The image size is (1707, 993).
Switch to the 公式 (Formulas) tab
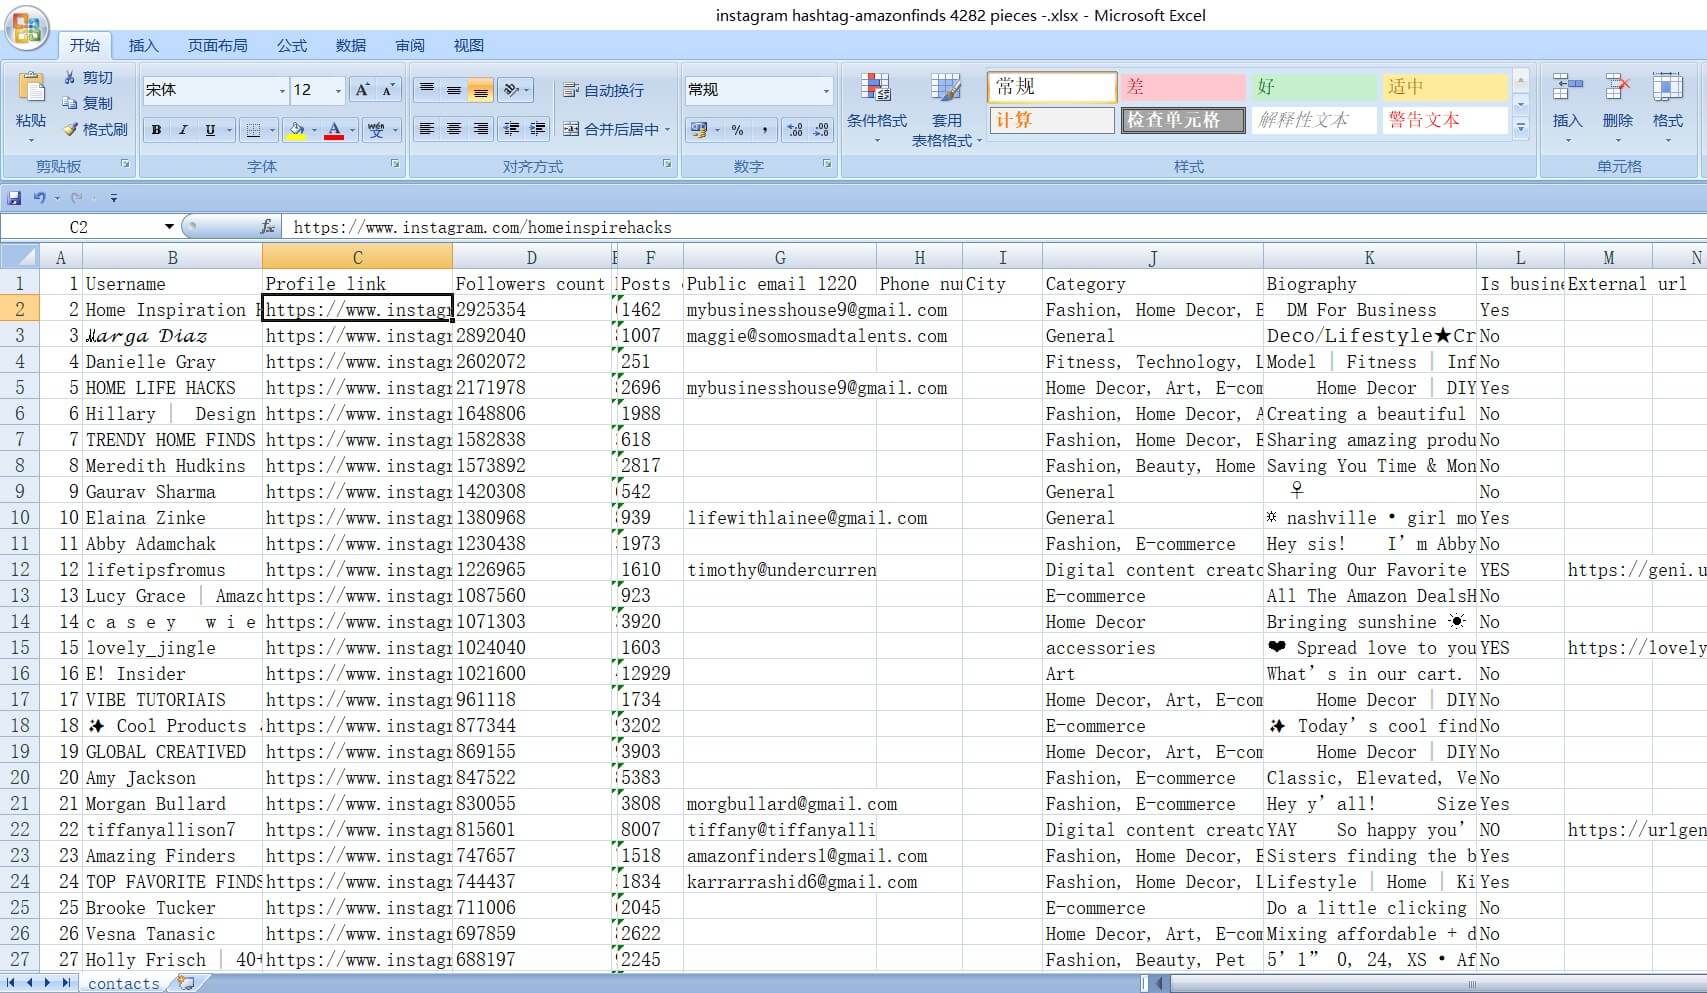292,45
